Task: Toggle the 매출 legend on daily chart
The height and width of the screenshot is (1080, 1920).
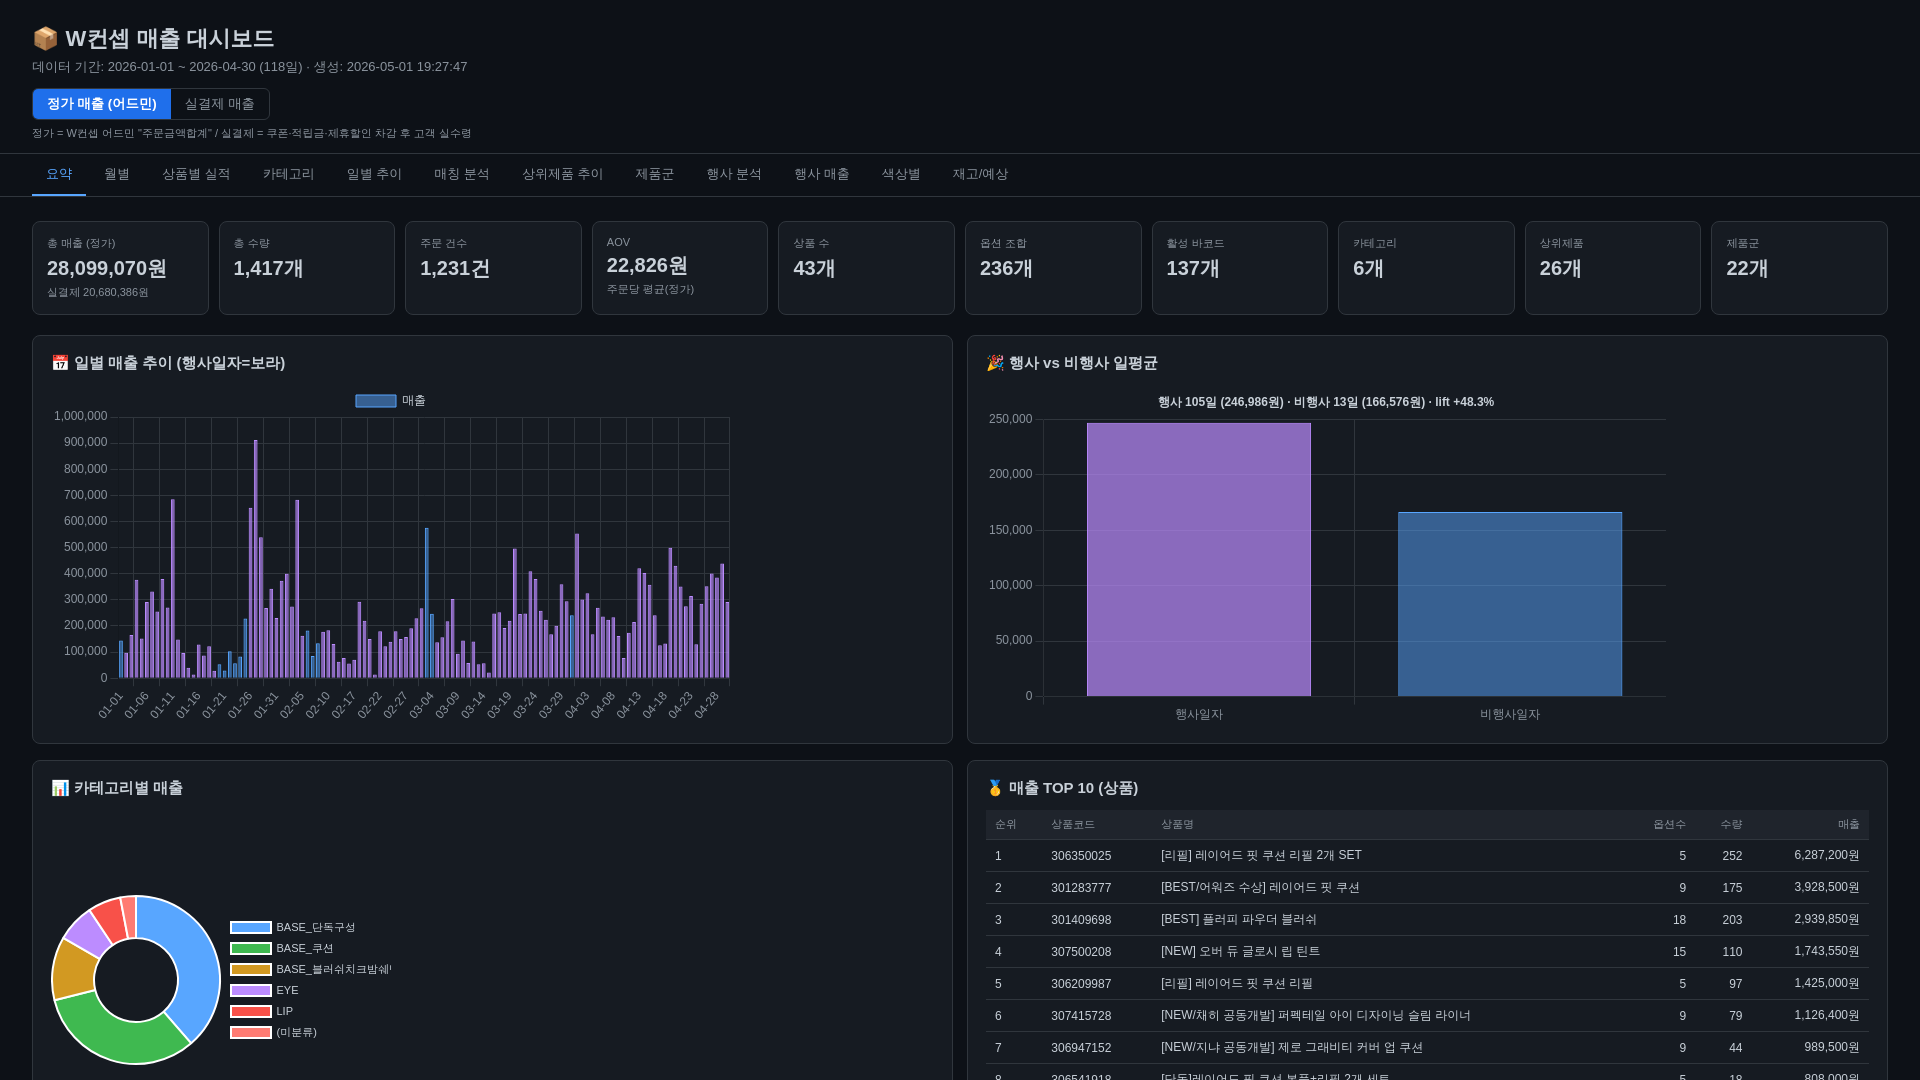Action: pyautogui.click(x=391, y=401)
